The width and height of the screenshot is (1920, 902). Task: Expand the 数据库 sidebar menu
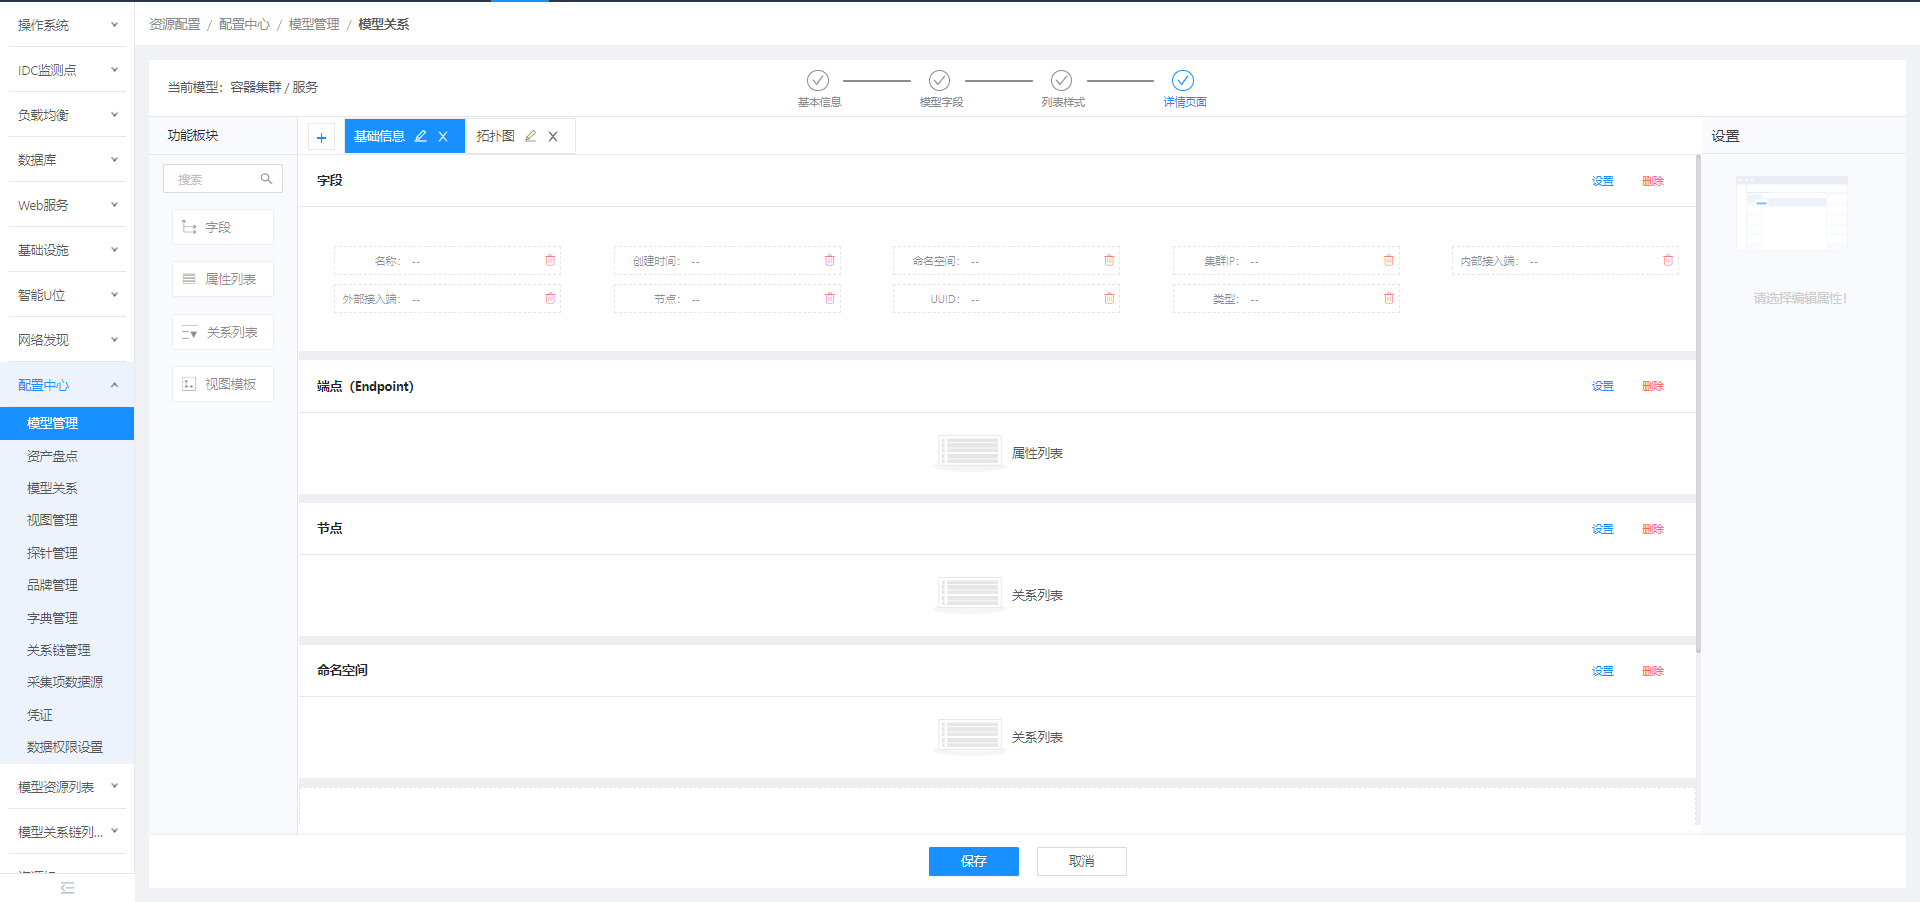[67, 160]
